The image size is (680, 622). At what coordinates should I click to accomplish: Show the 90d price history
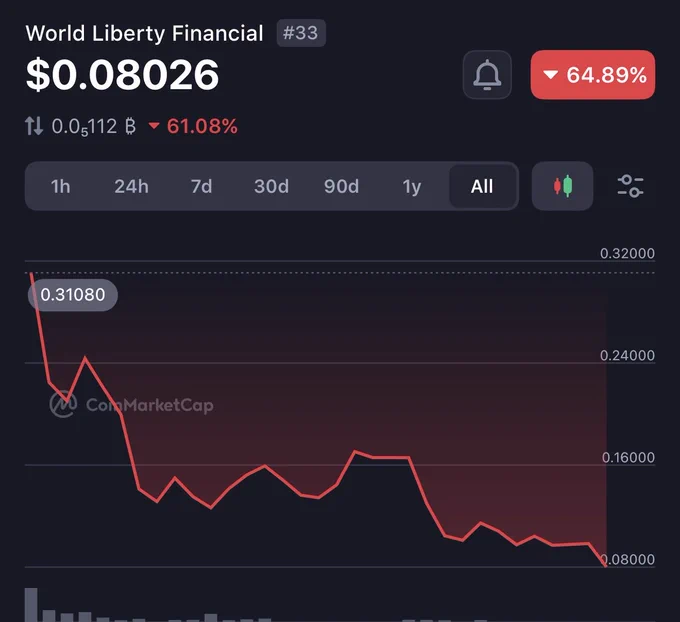pos(341,187)
